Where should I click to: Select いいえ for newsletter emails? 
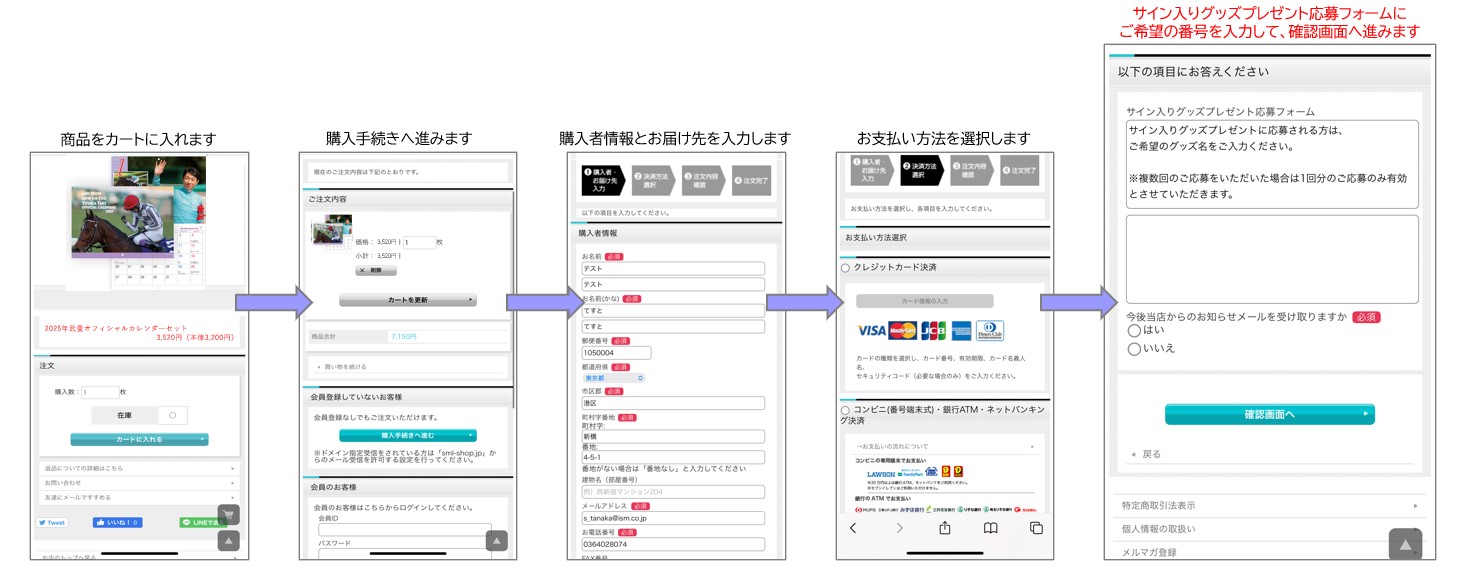tap(1134, 349)
